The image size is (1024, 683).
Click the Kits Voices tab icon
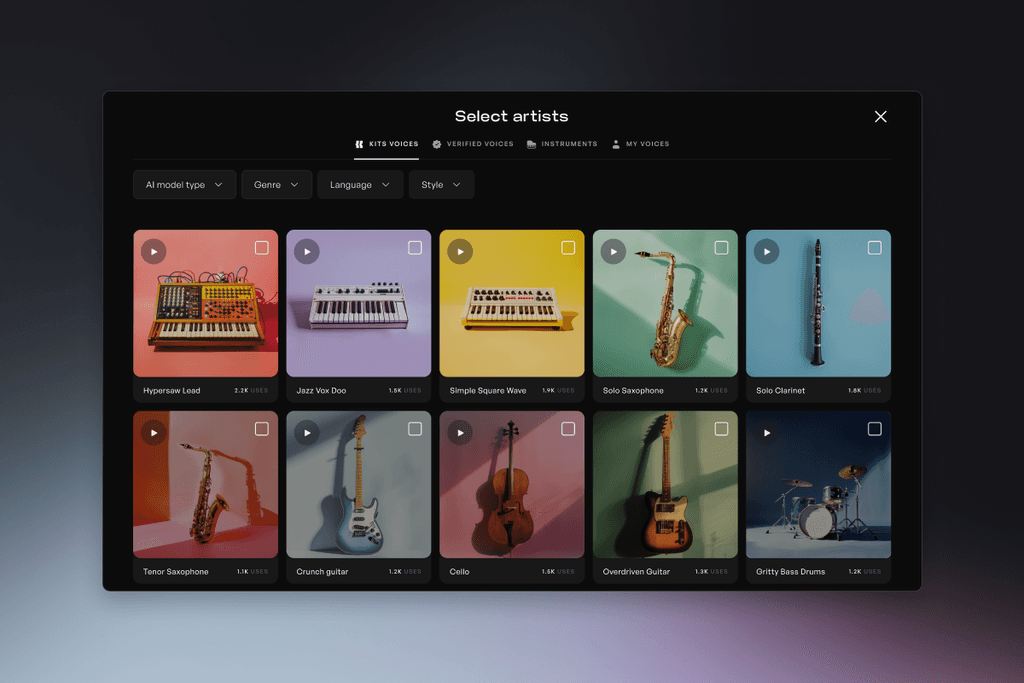pyautogui.click(x=359, y=144)
